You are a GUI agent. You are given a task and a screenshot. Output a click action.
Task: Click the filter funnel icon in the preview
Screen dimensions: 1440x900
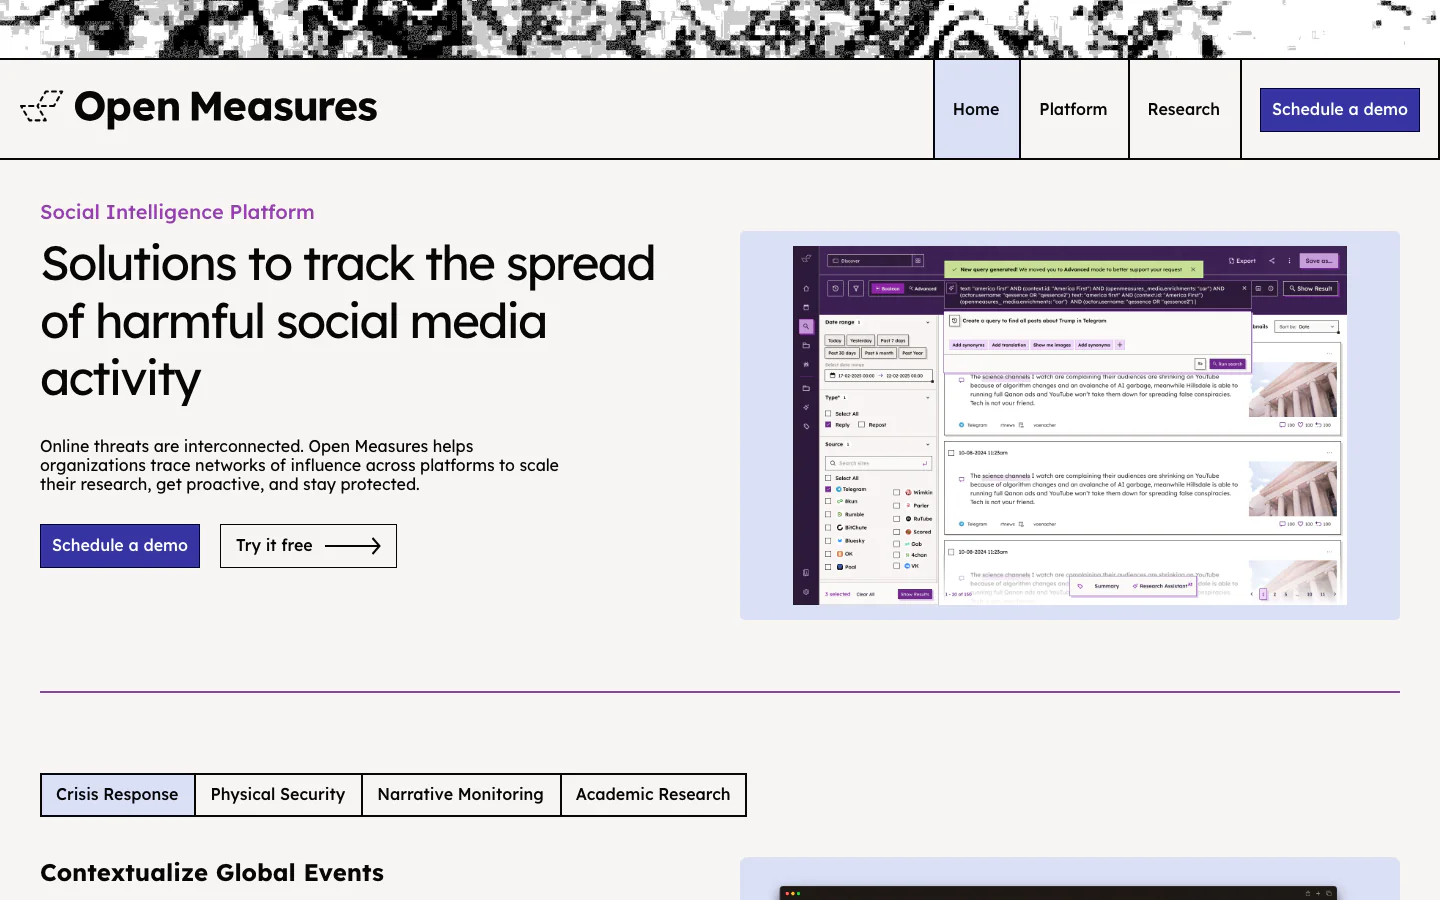point(856,288)
